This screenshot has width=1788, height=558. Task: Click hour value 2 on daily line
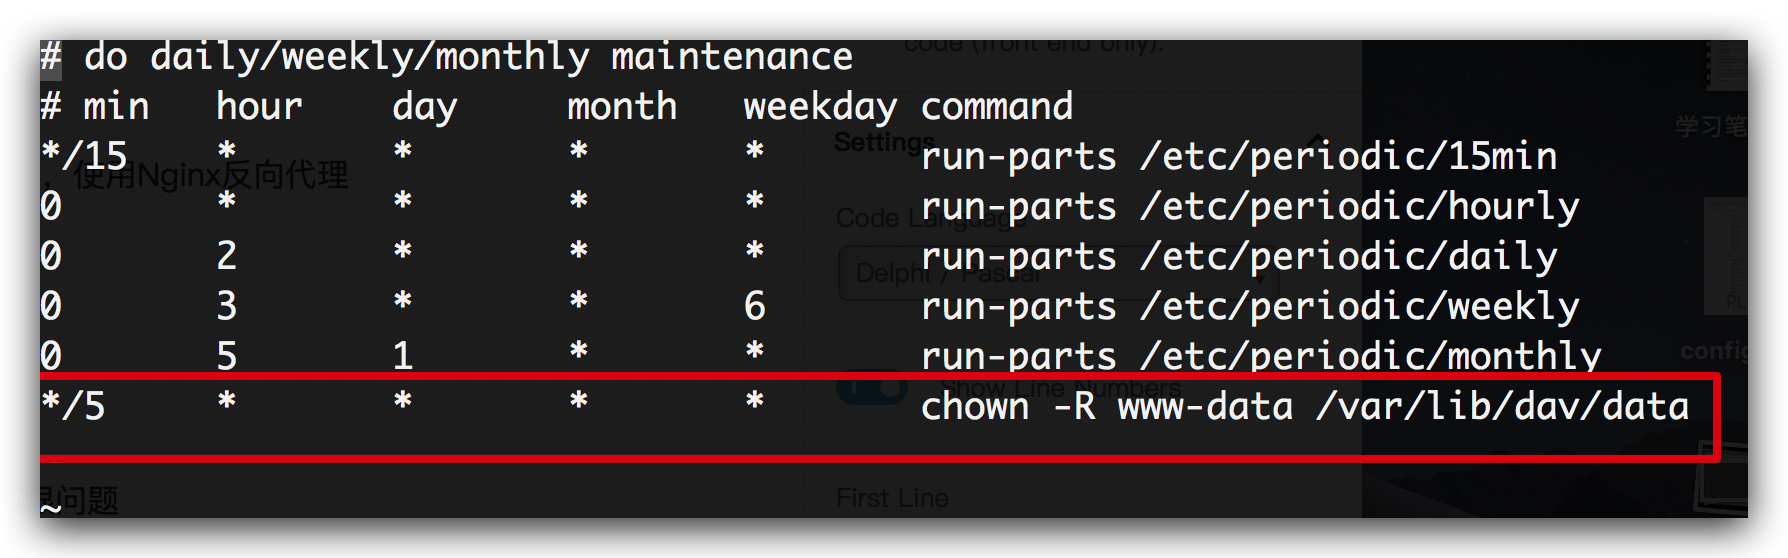coord(227,256)
